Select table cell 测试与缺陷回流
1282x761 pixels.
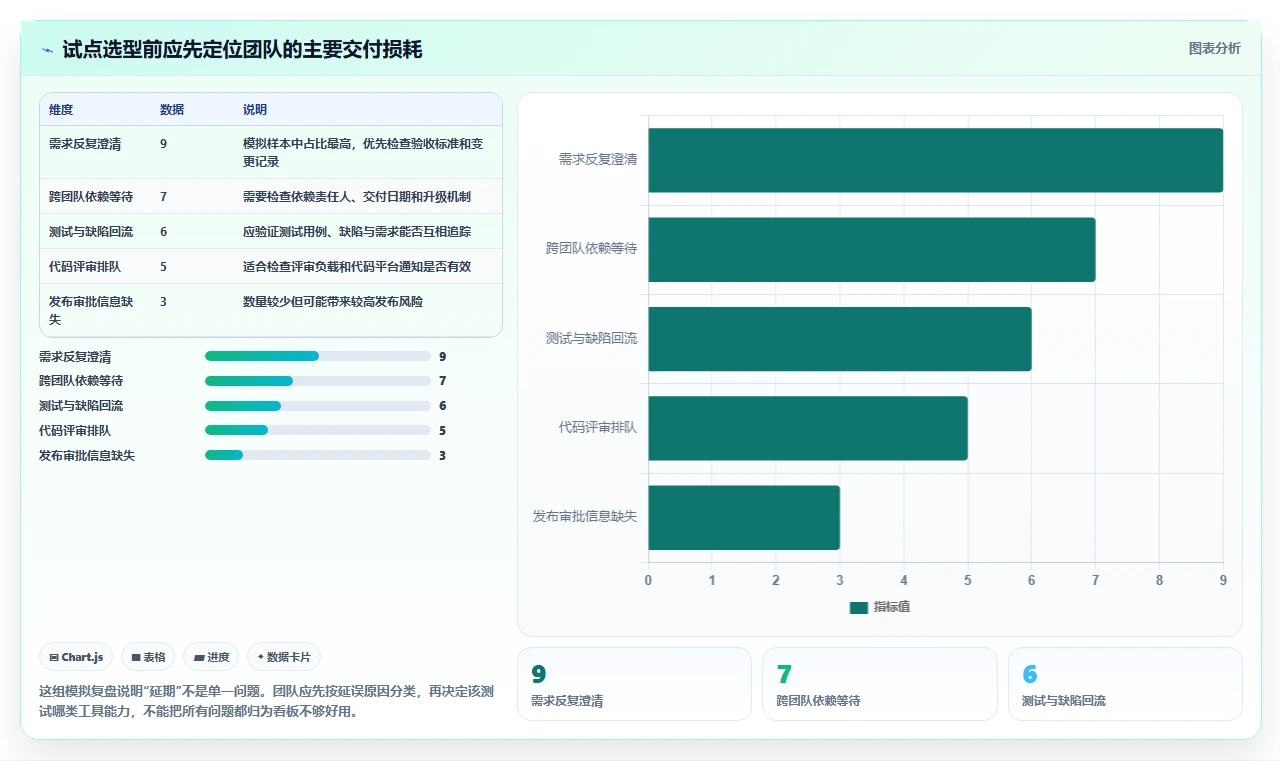point(91,232)
